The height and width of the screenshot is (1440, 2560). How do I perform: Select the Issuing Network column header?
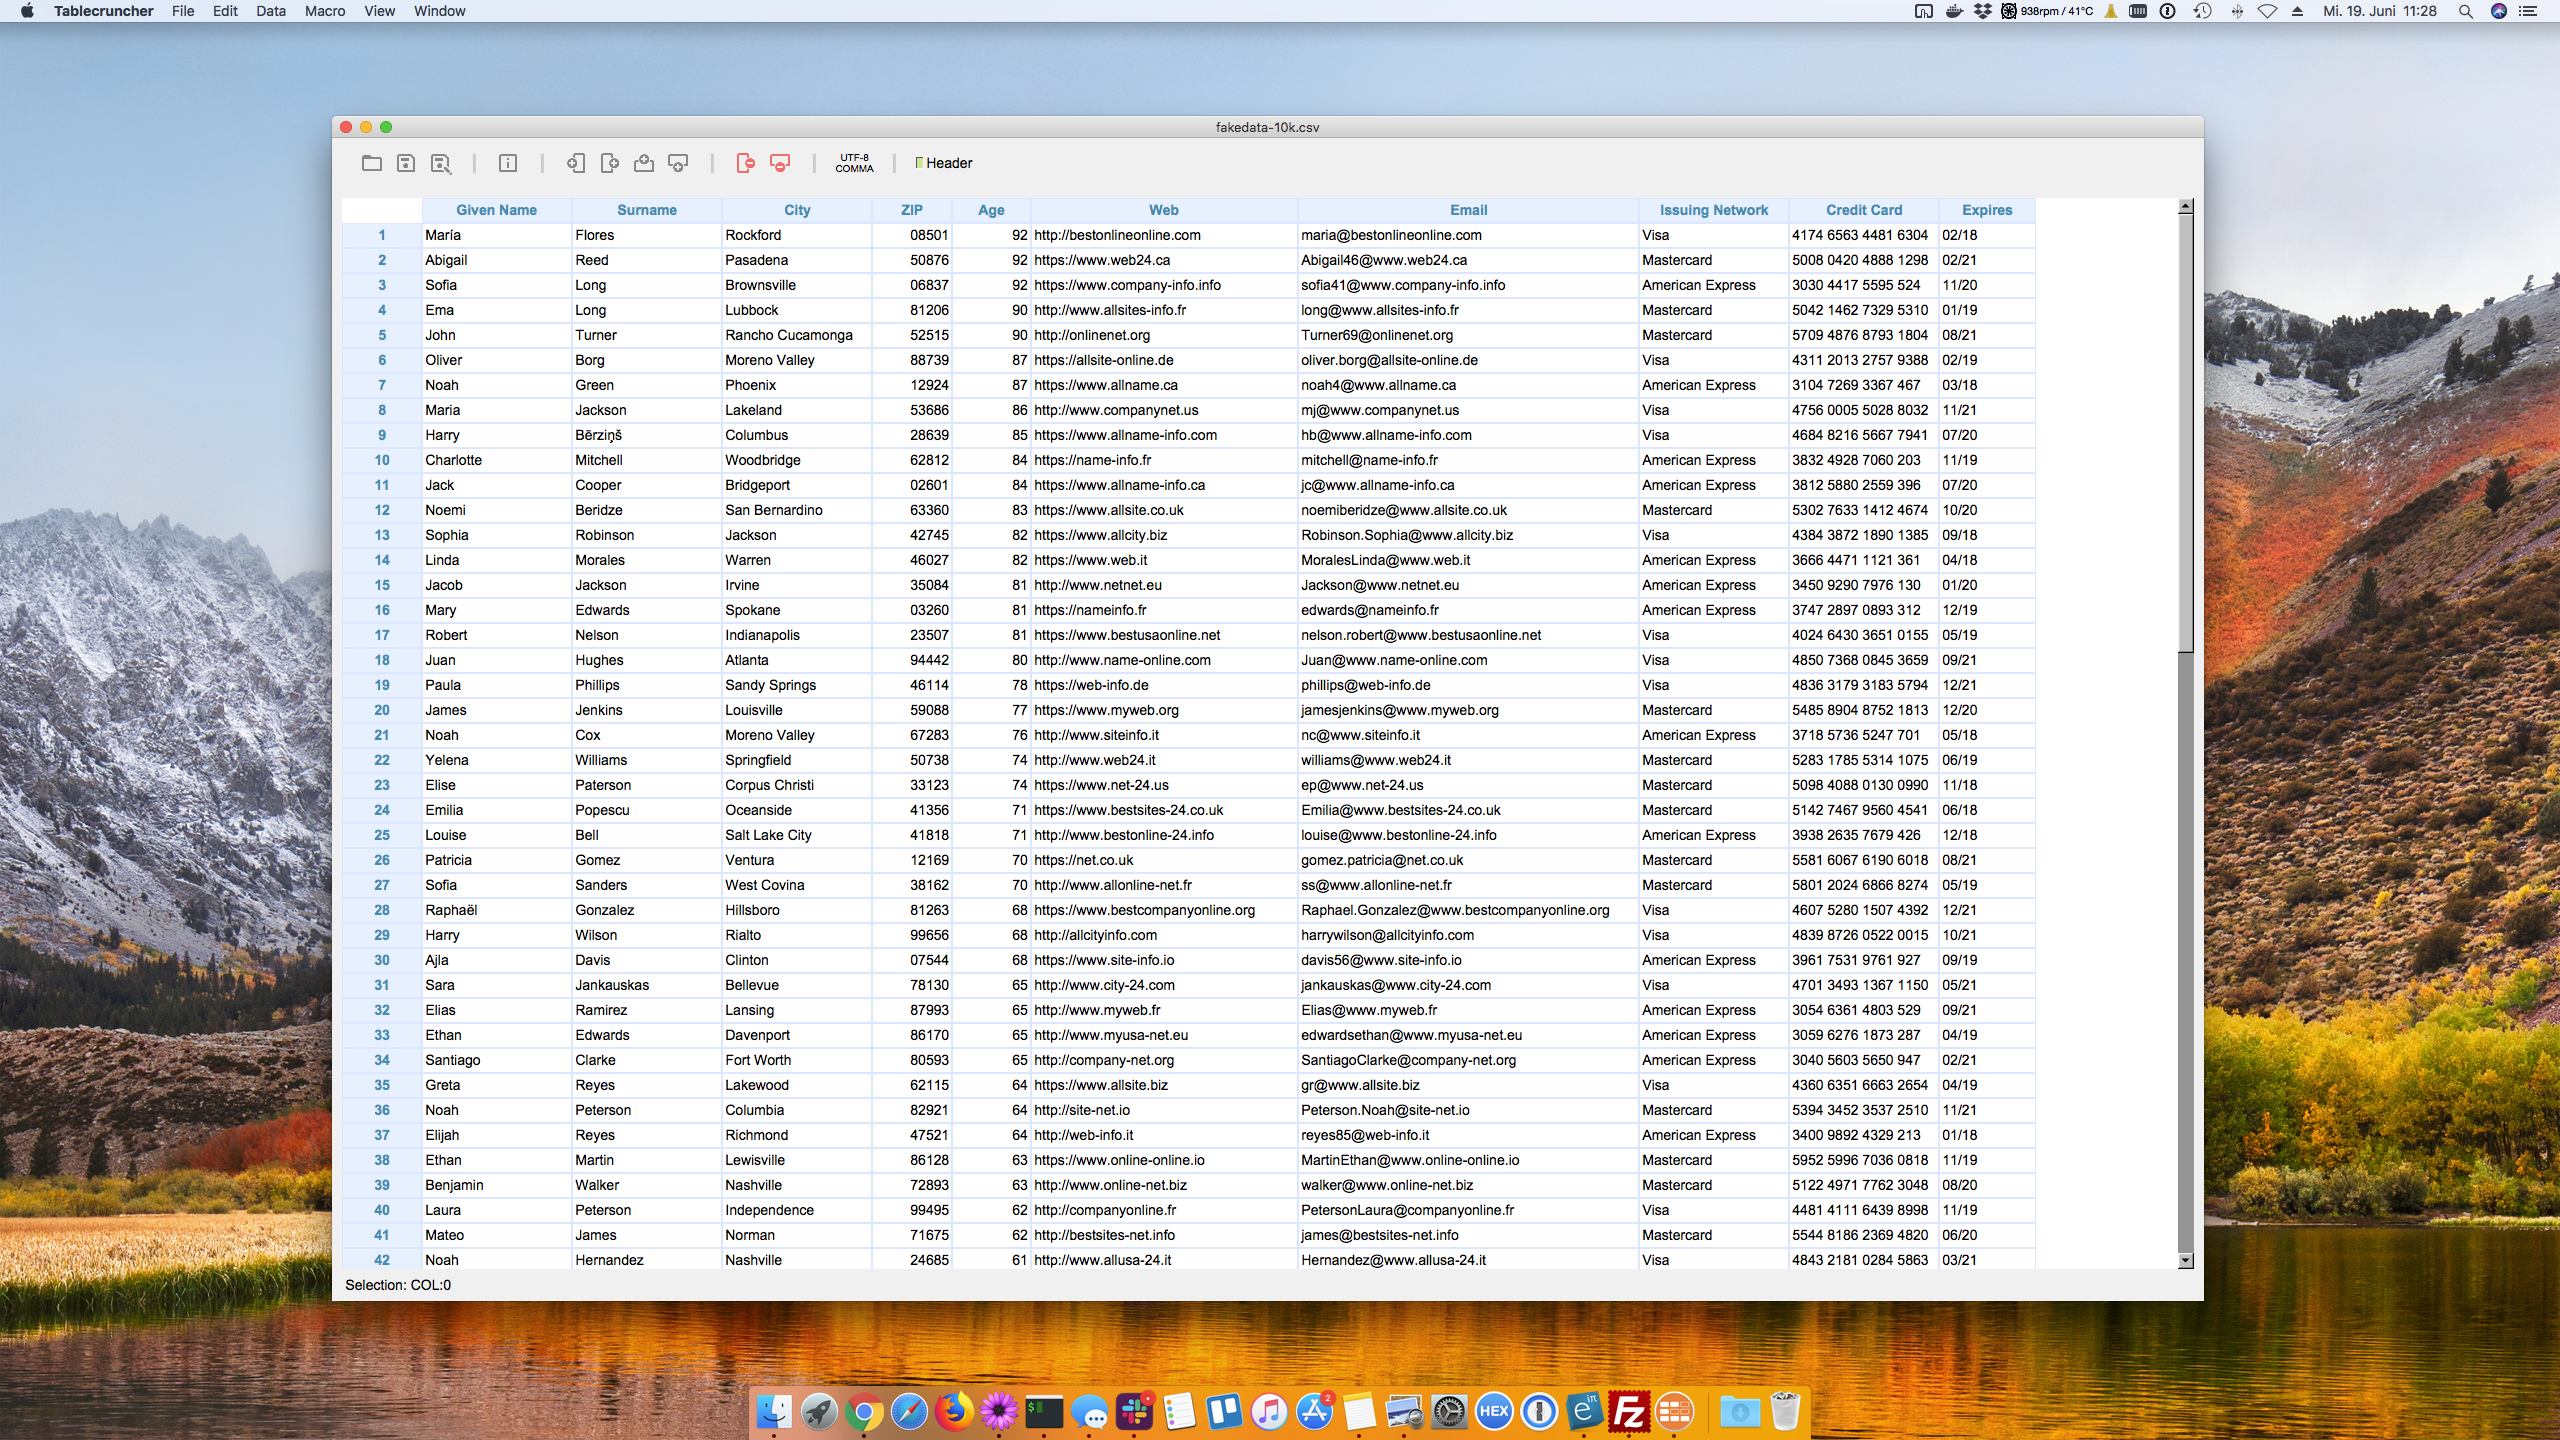[x=1713, y=210]
